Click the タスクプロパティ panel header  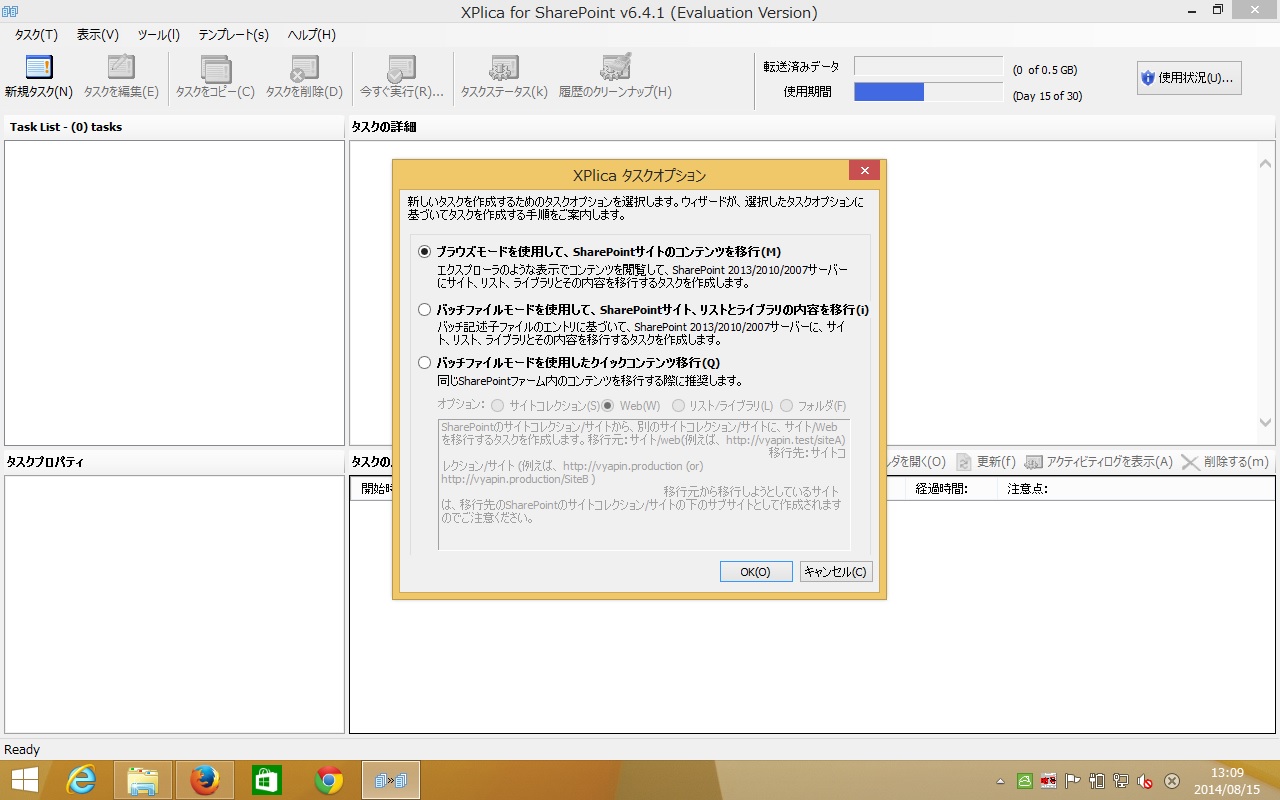45,462
